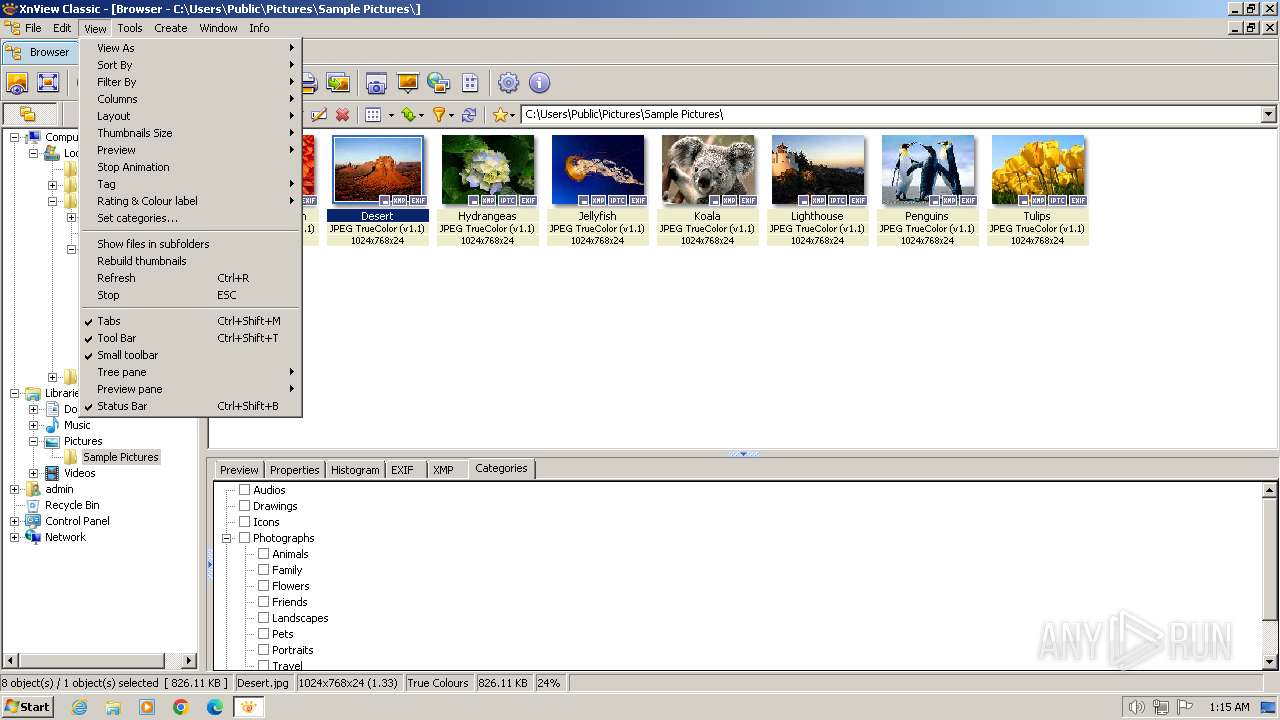Check the Icons category checkbox
This screenshot has height=720, width=1280.
tap(244, 522)
